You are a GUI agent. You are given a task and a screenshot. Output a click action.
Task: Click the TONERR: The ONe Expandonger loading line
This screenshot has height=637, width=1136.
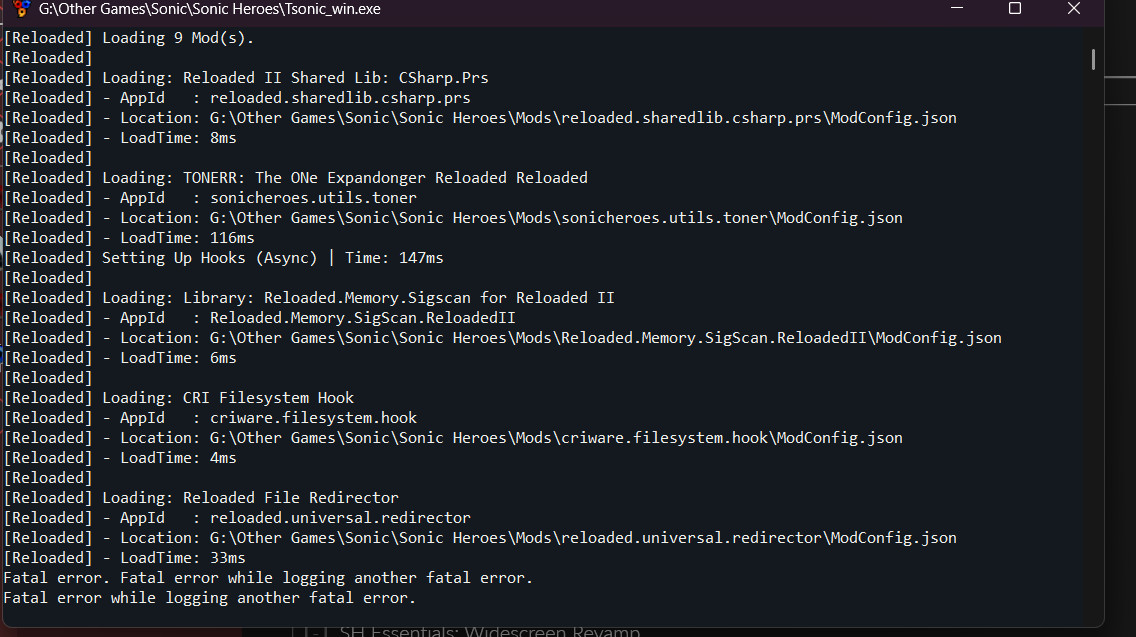[345, 178]
